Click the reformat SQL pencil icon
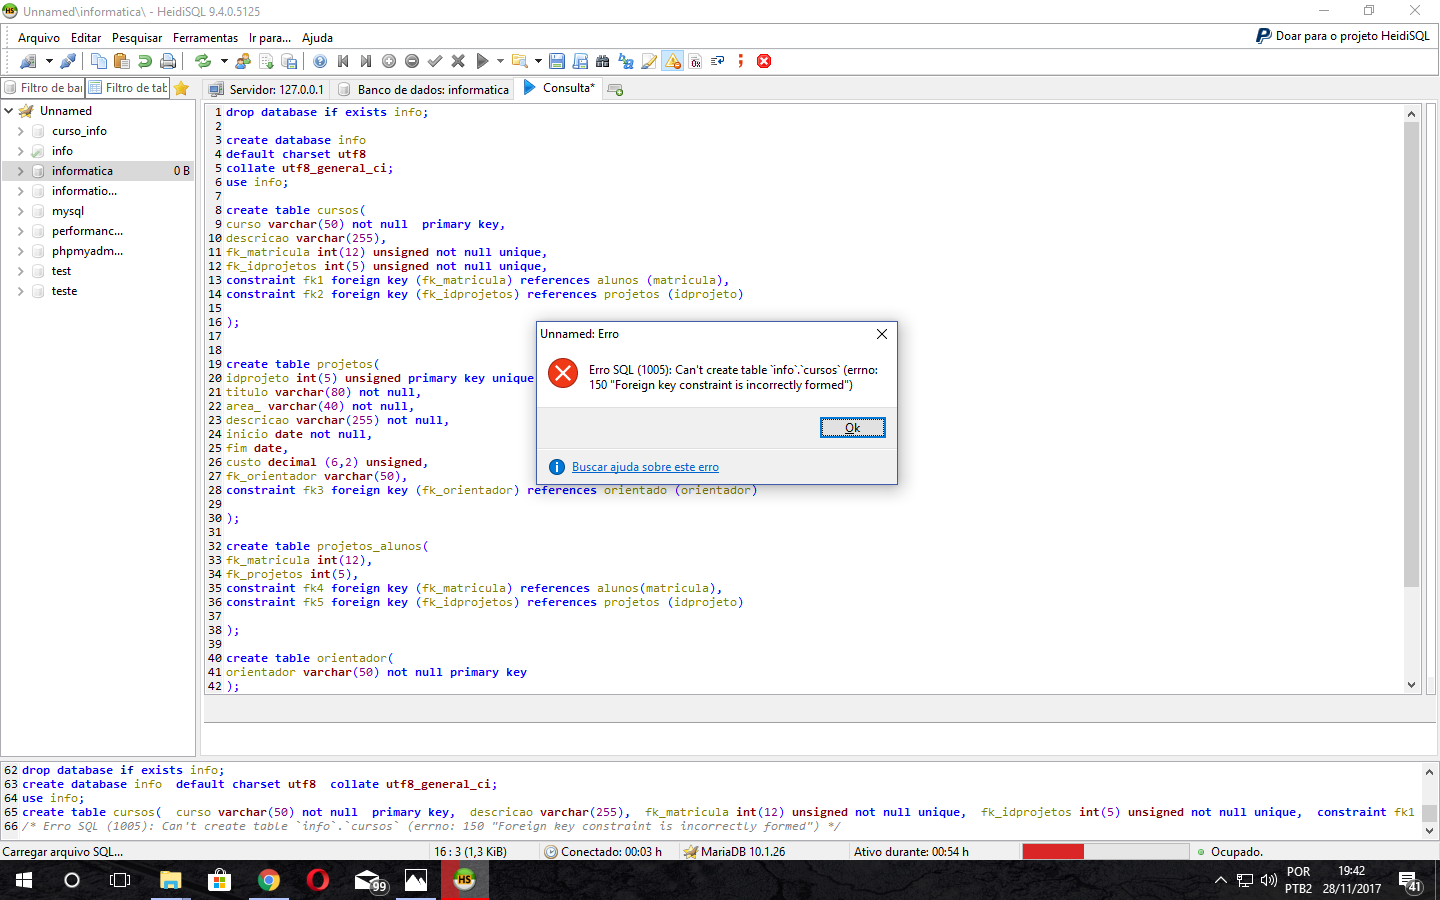 (x=649, y=61)
